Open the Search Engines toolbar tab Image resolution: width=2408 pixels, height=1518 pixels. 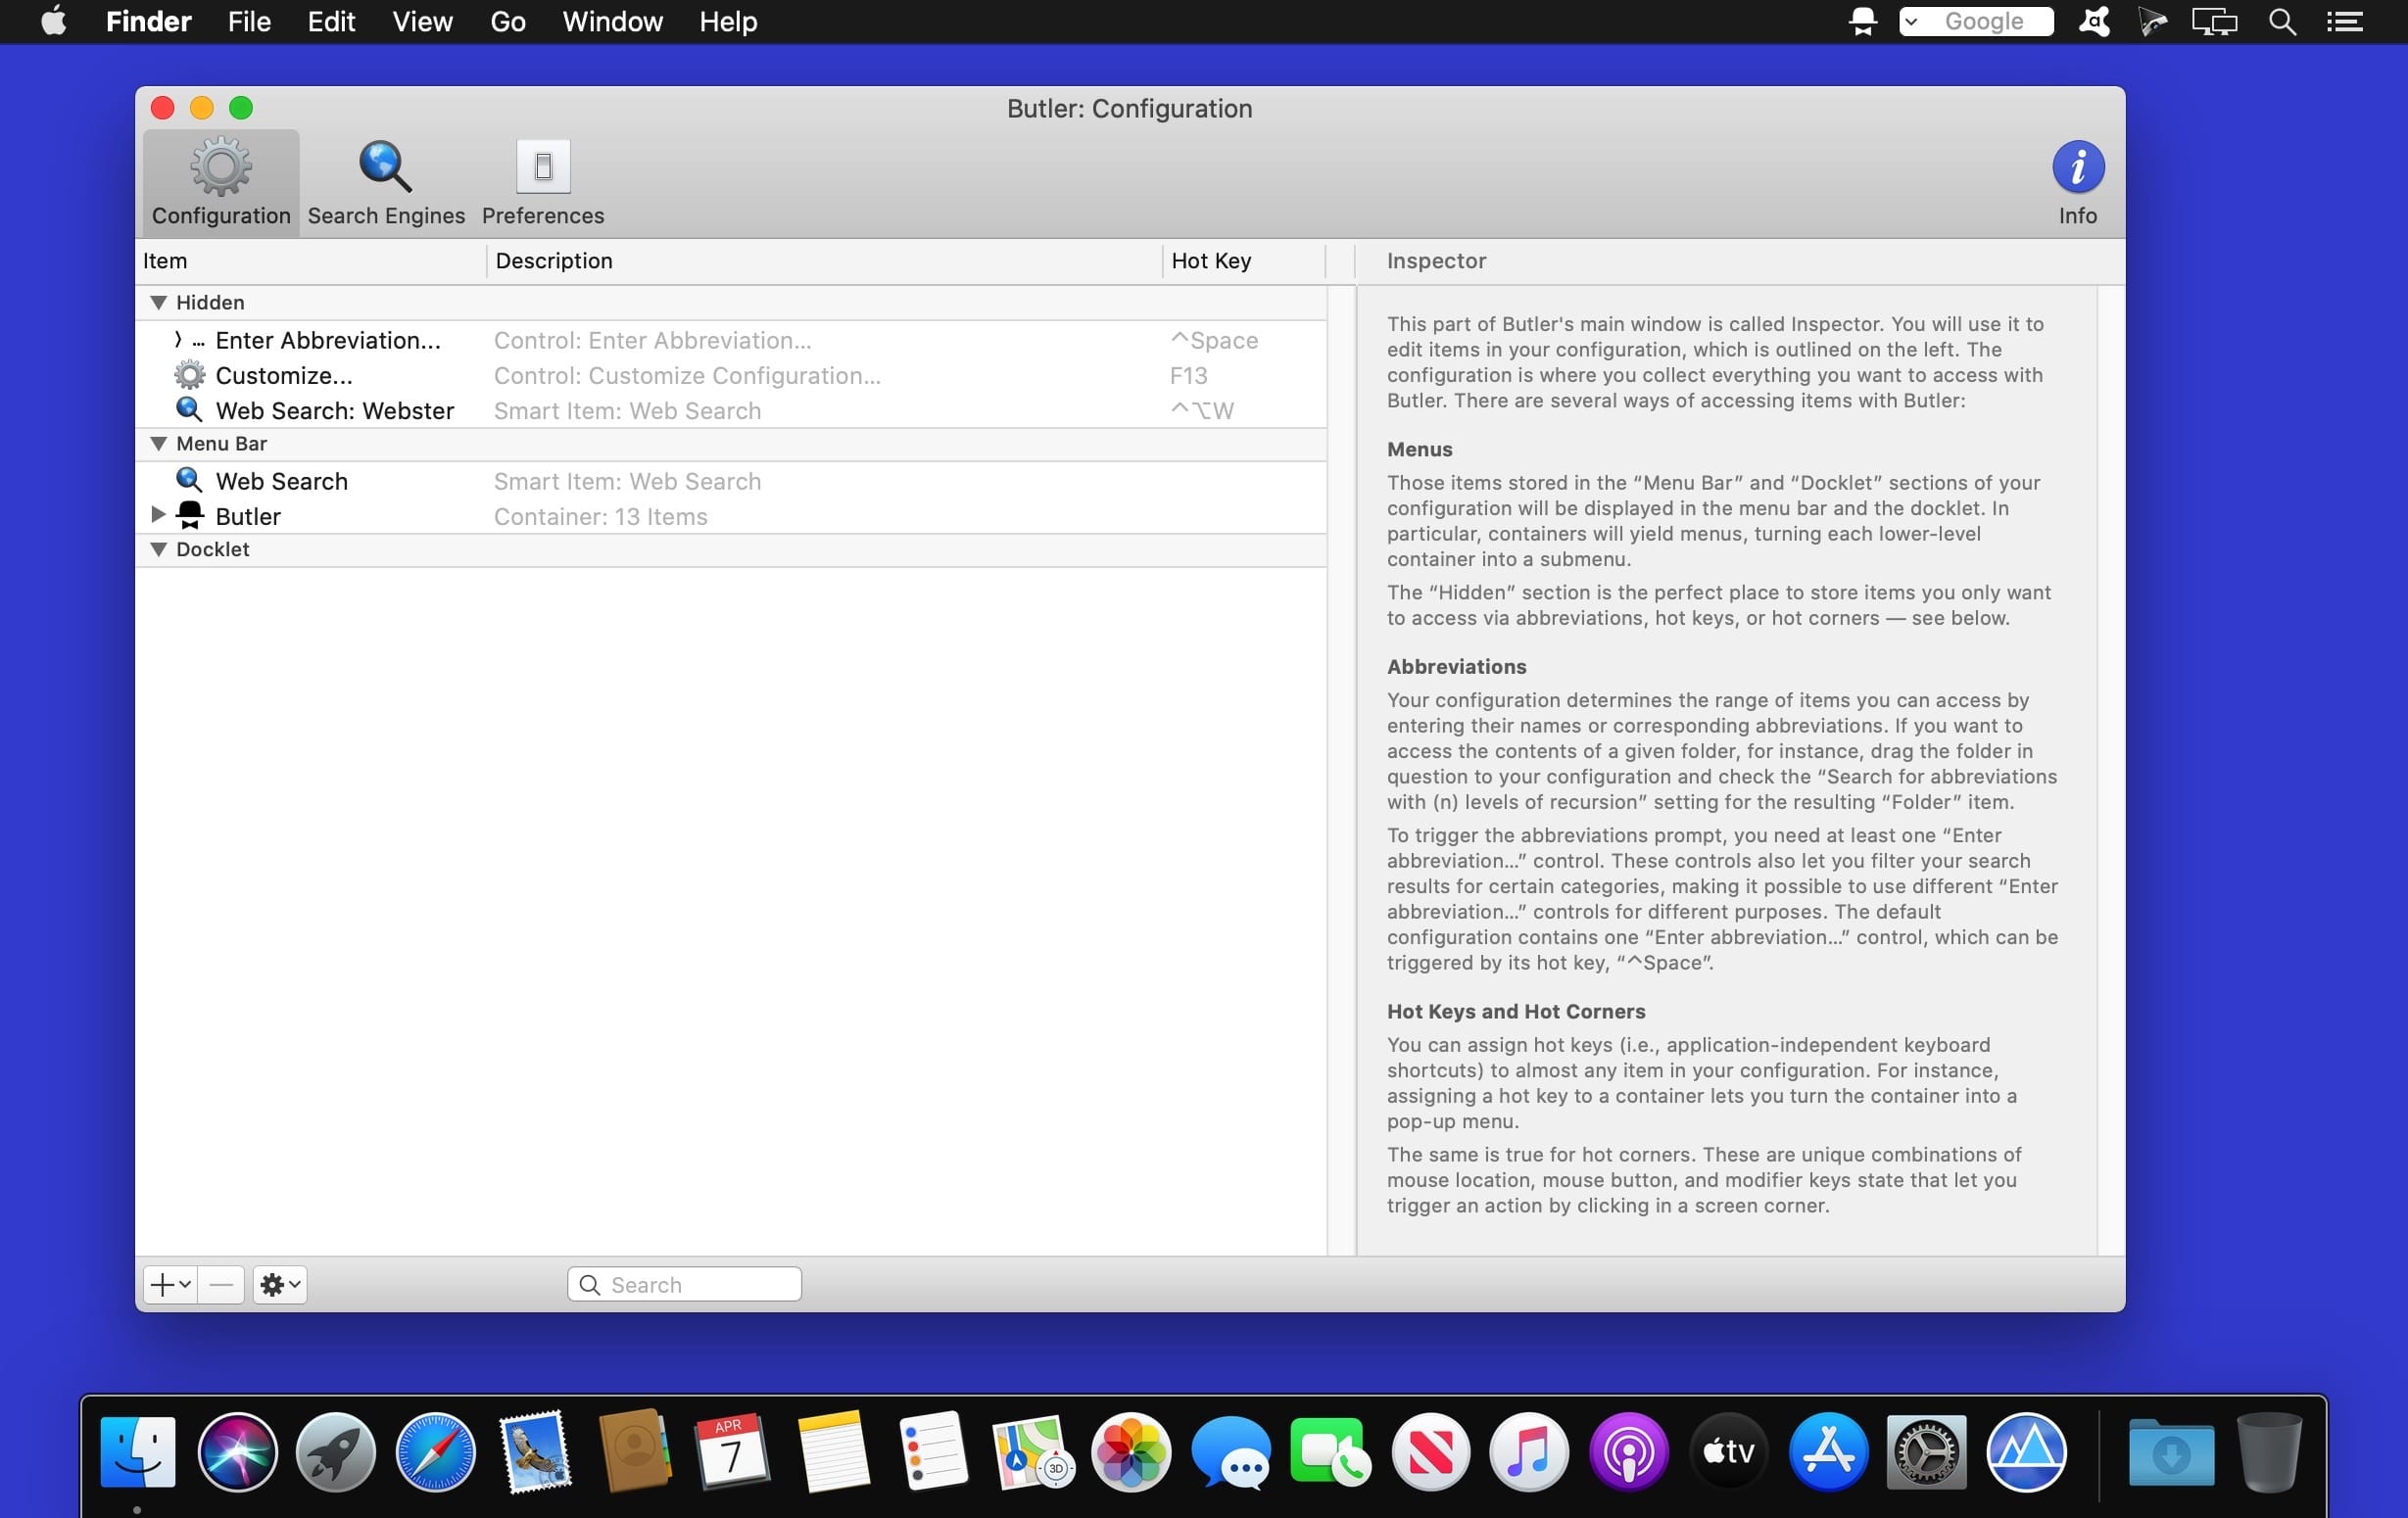coord(385,183)
